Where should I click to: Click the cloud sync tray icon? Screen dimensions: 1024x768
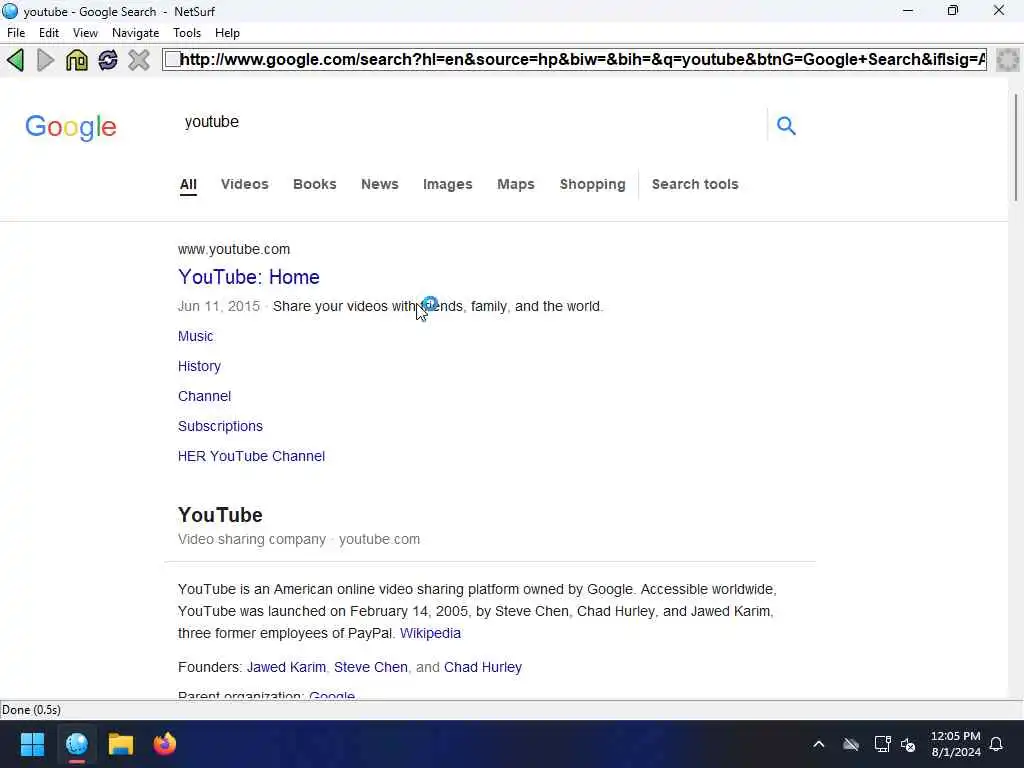(850, 744)
